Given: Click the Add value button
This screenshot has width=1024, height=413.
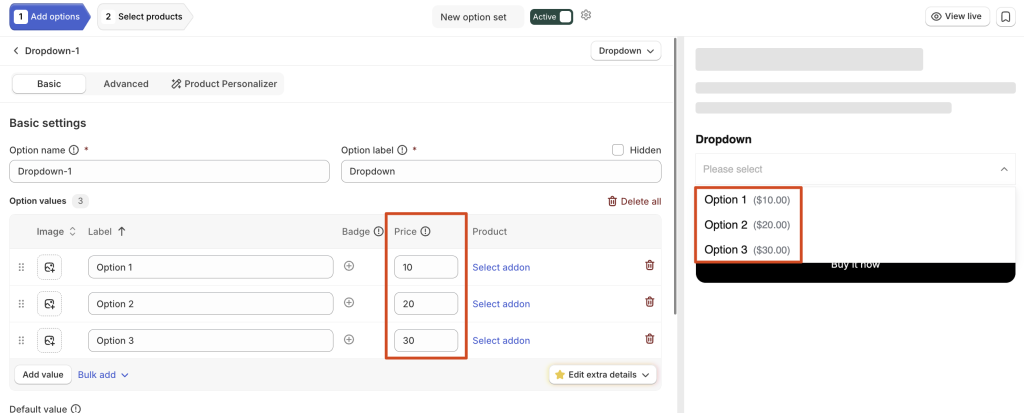Looking at the screenshot, I should point(43,375).
